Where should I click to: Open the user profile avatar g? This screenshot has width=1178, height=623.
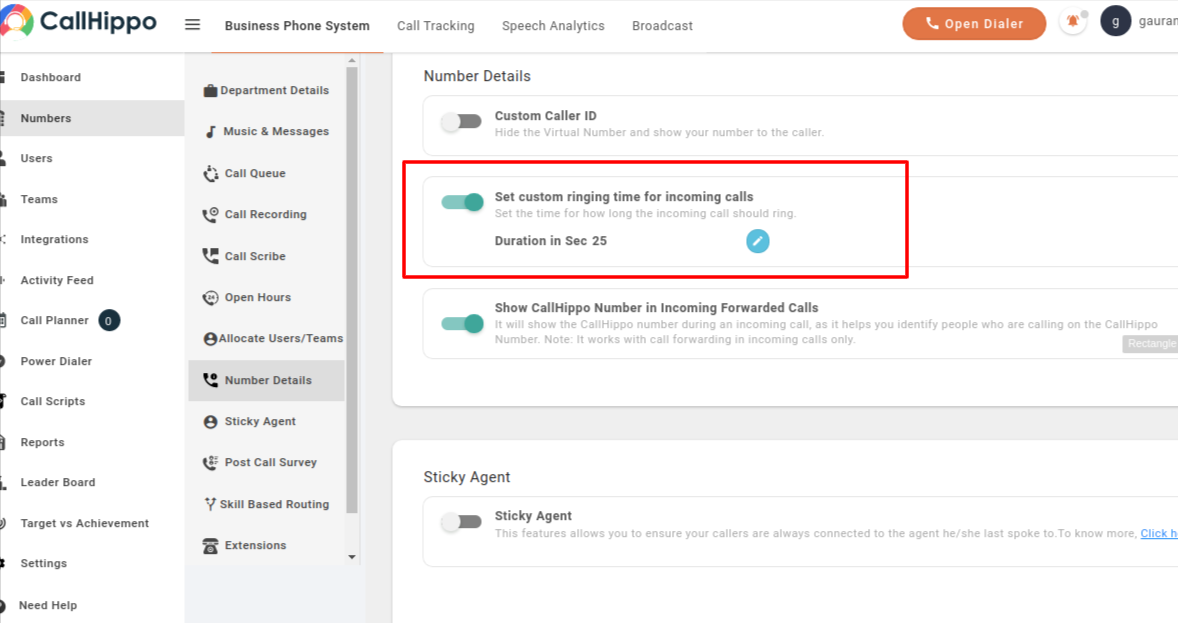[x=1116, y=22]
